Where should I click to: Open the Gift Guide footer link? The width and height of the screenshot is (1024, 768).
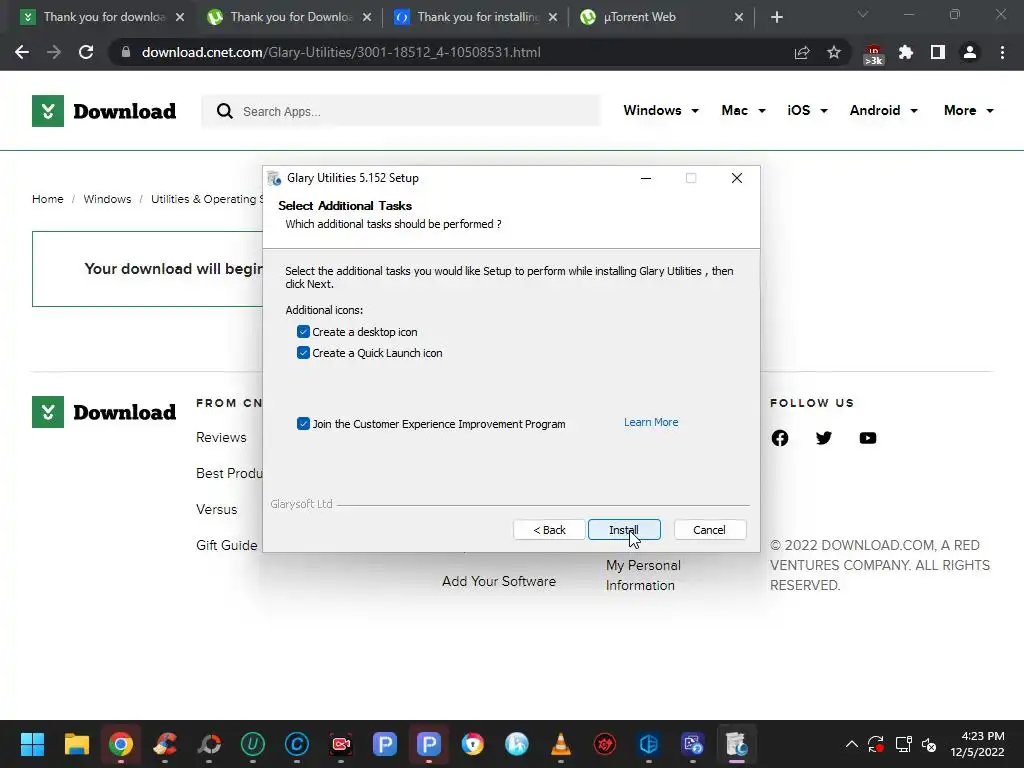click(227, 545)
